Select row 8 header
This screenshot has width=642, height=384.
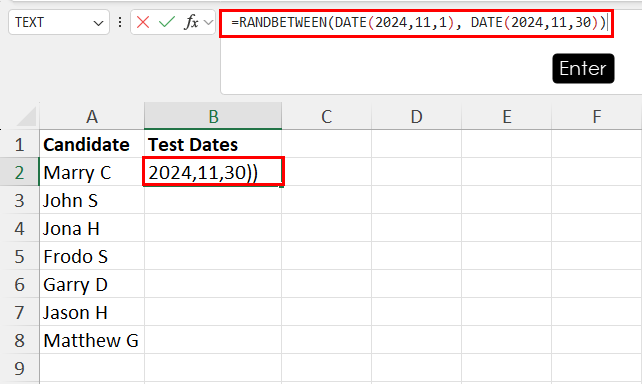click(20, 340)
